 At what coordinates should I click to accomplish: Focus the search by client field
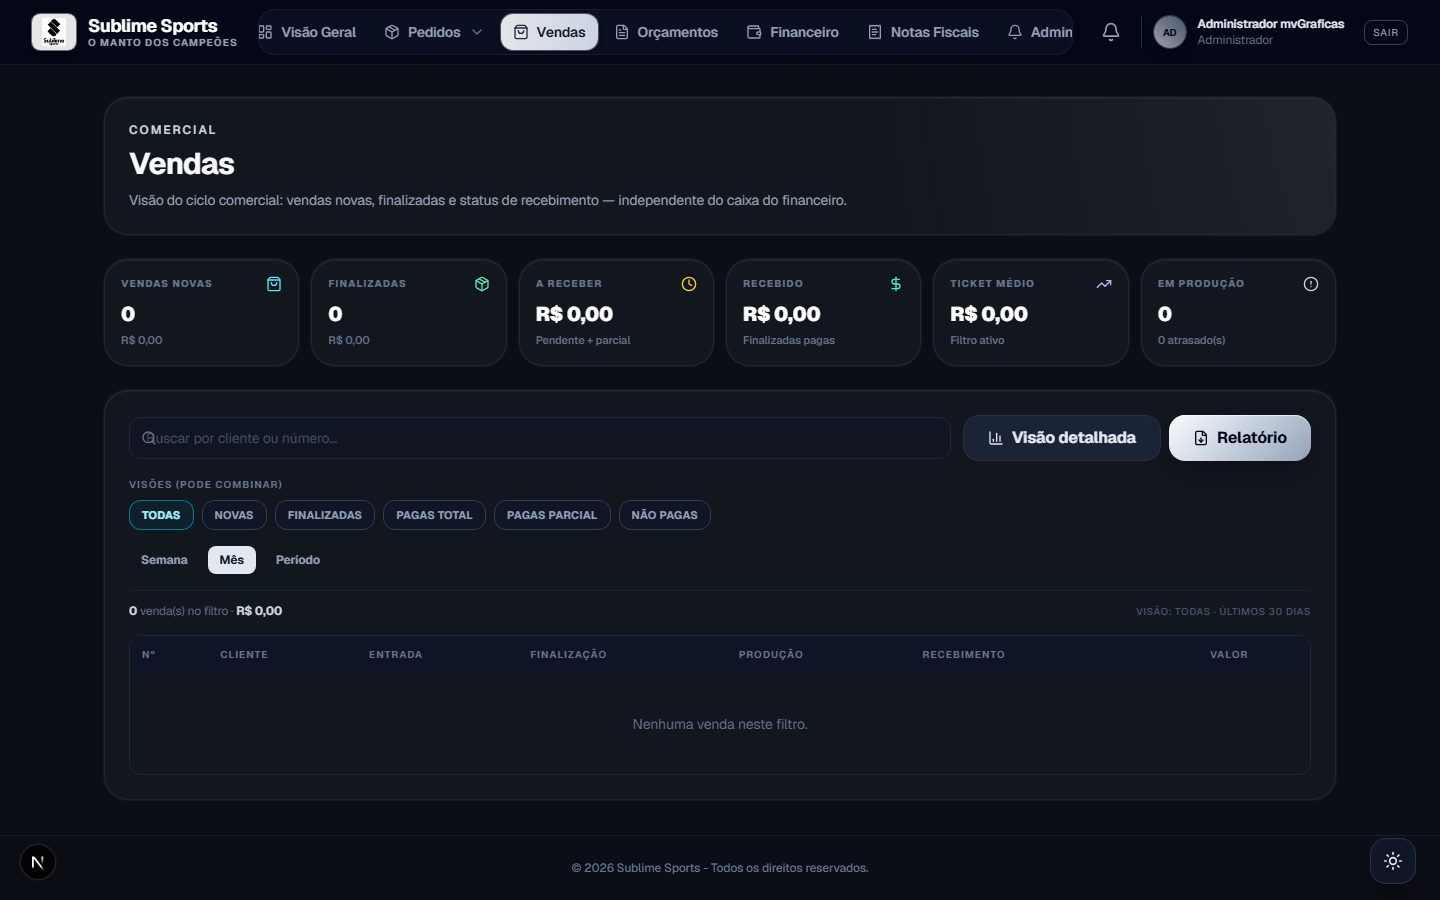(x=540, y=438)
